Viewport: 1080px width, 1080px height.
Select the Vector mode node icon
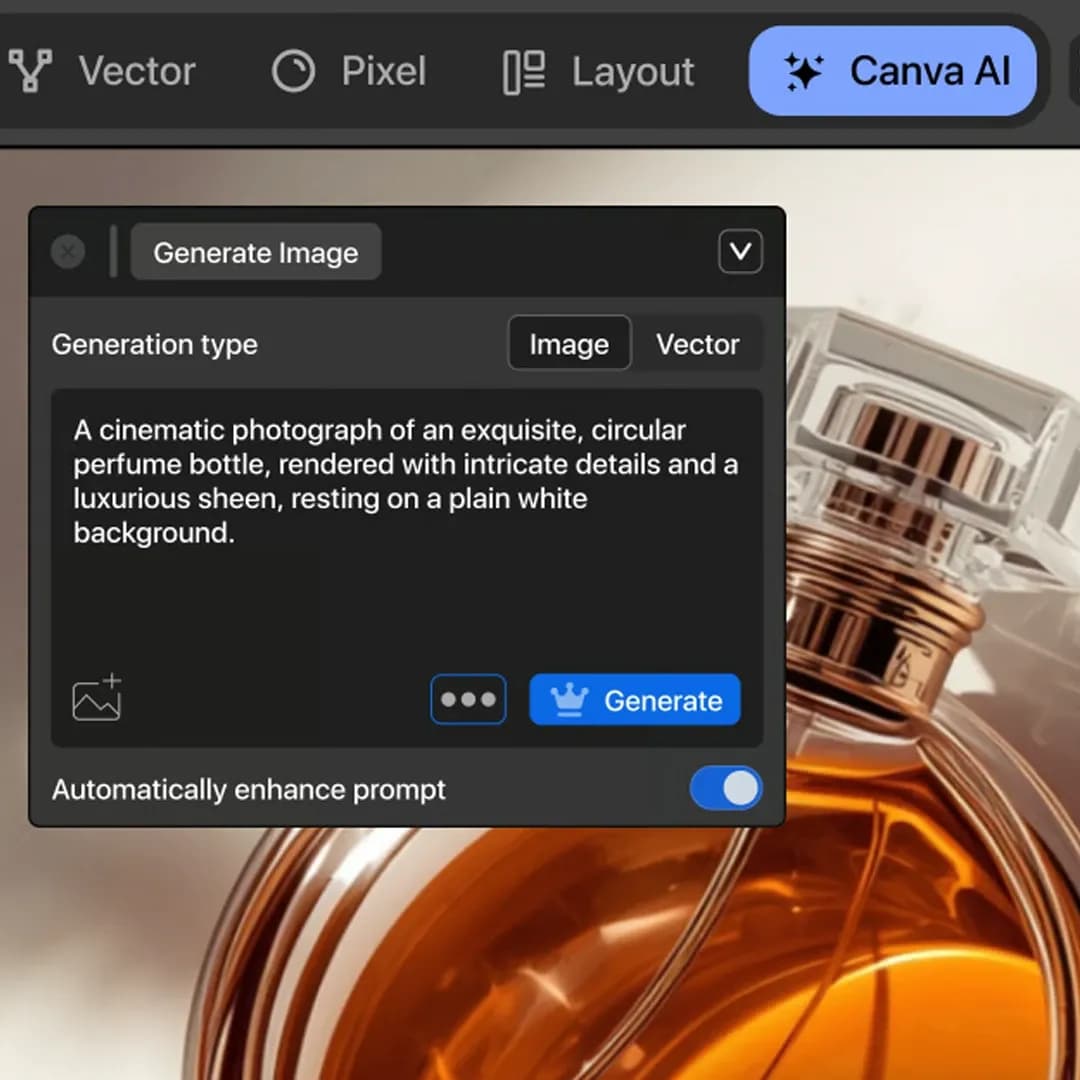point(30,70)
